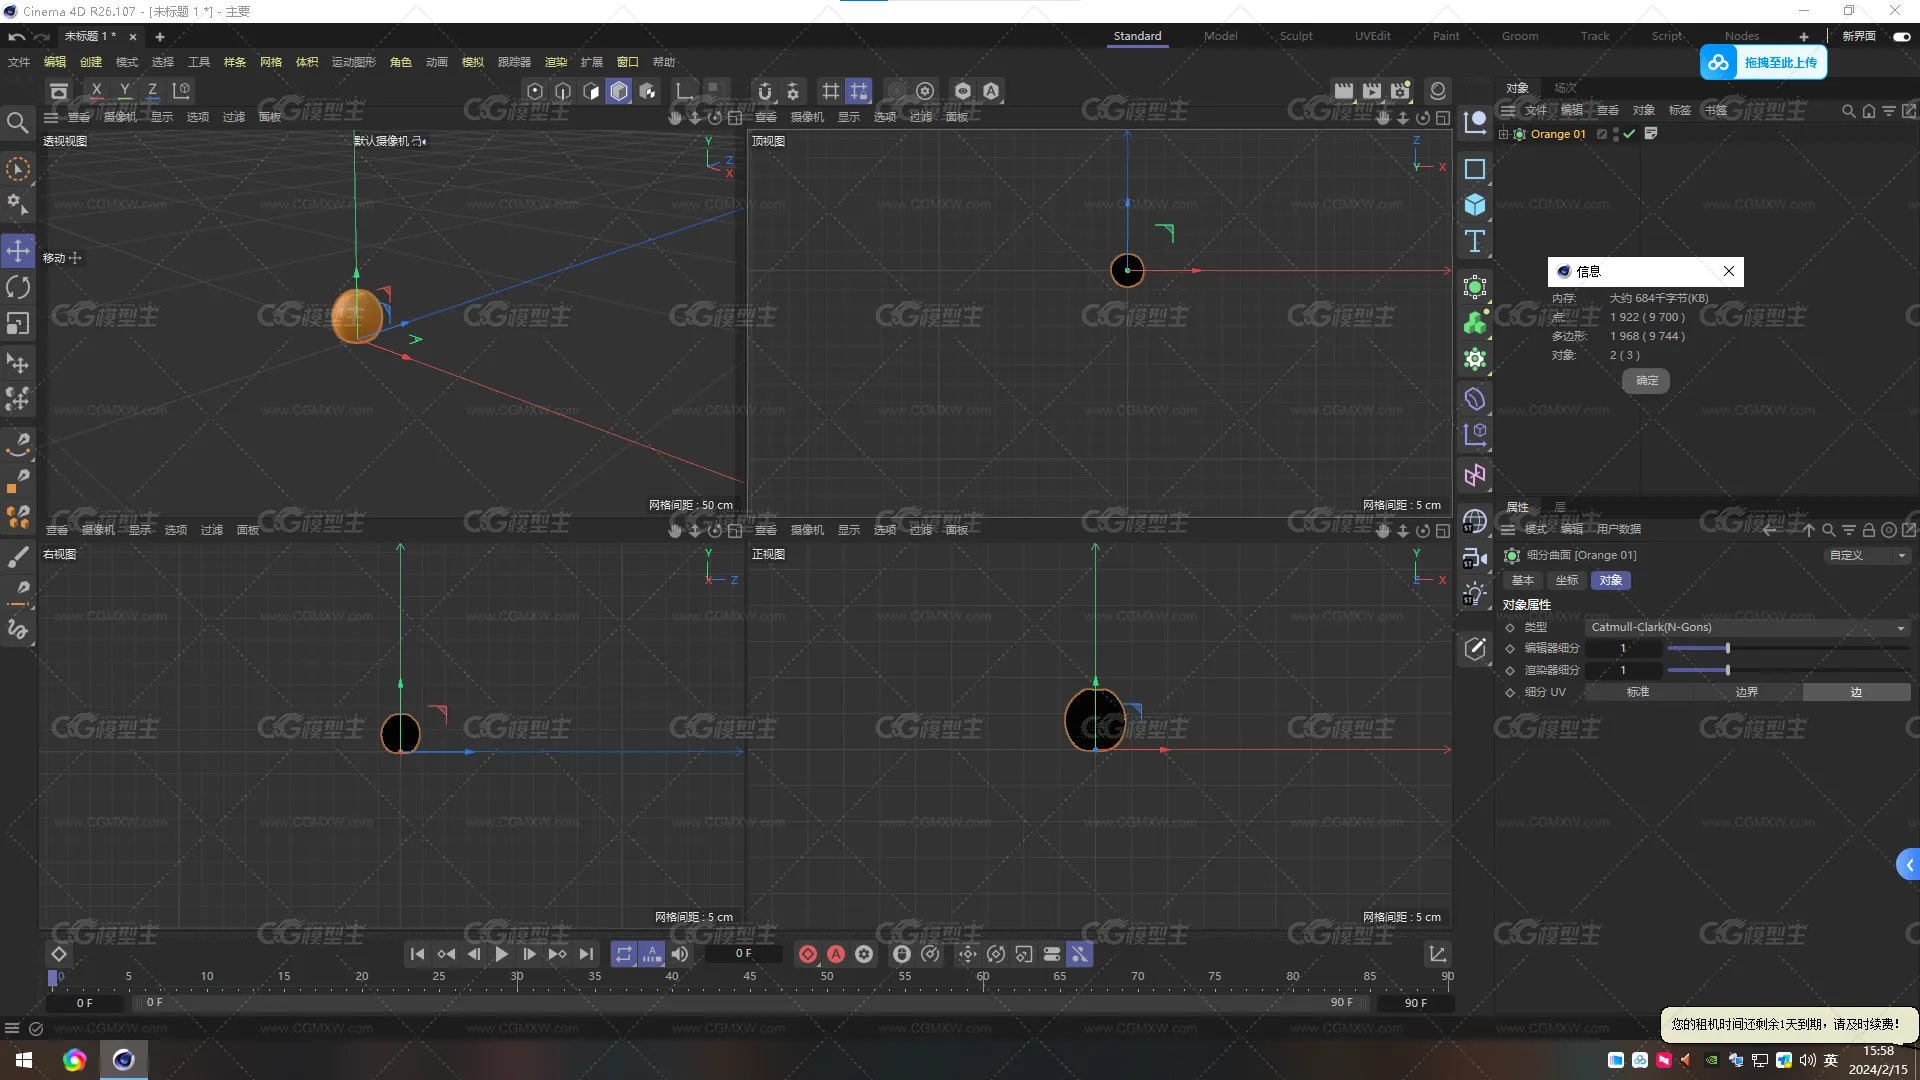Click the home icon in Object Manager
This screenshot has width=1920, height=1080.
[1869, 111]
